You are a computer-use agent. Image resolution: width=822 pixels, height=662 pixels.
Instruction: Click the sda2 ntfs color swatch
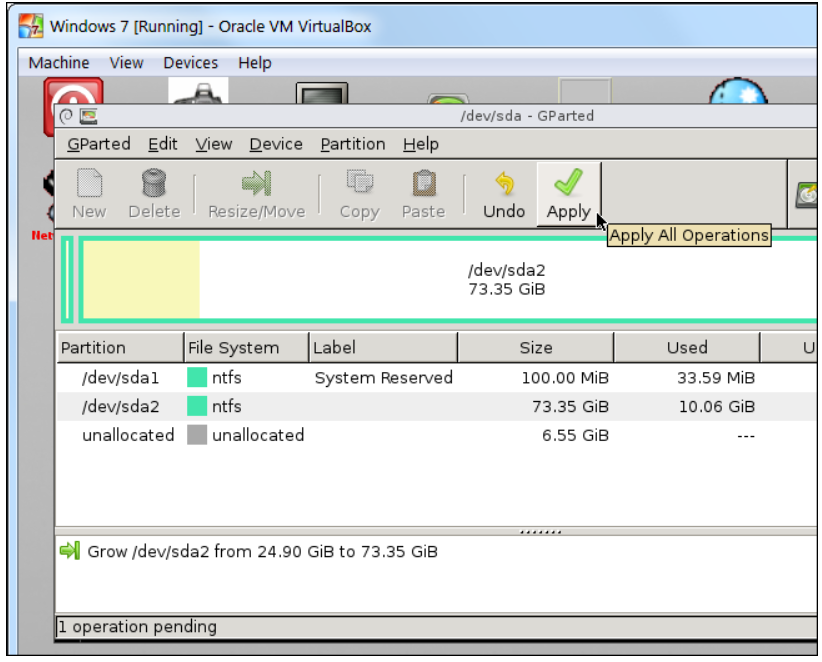point(197,406)
